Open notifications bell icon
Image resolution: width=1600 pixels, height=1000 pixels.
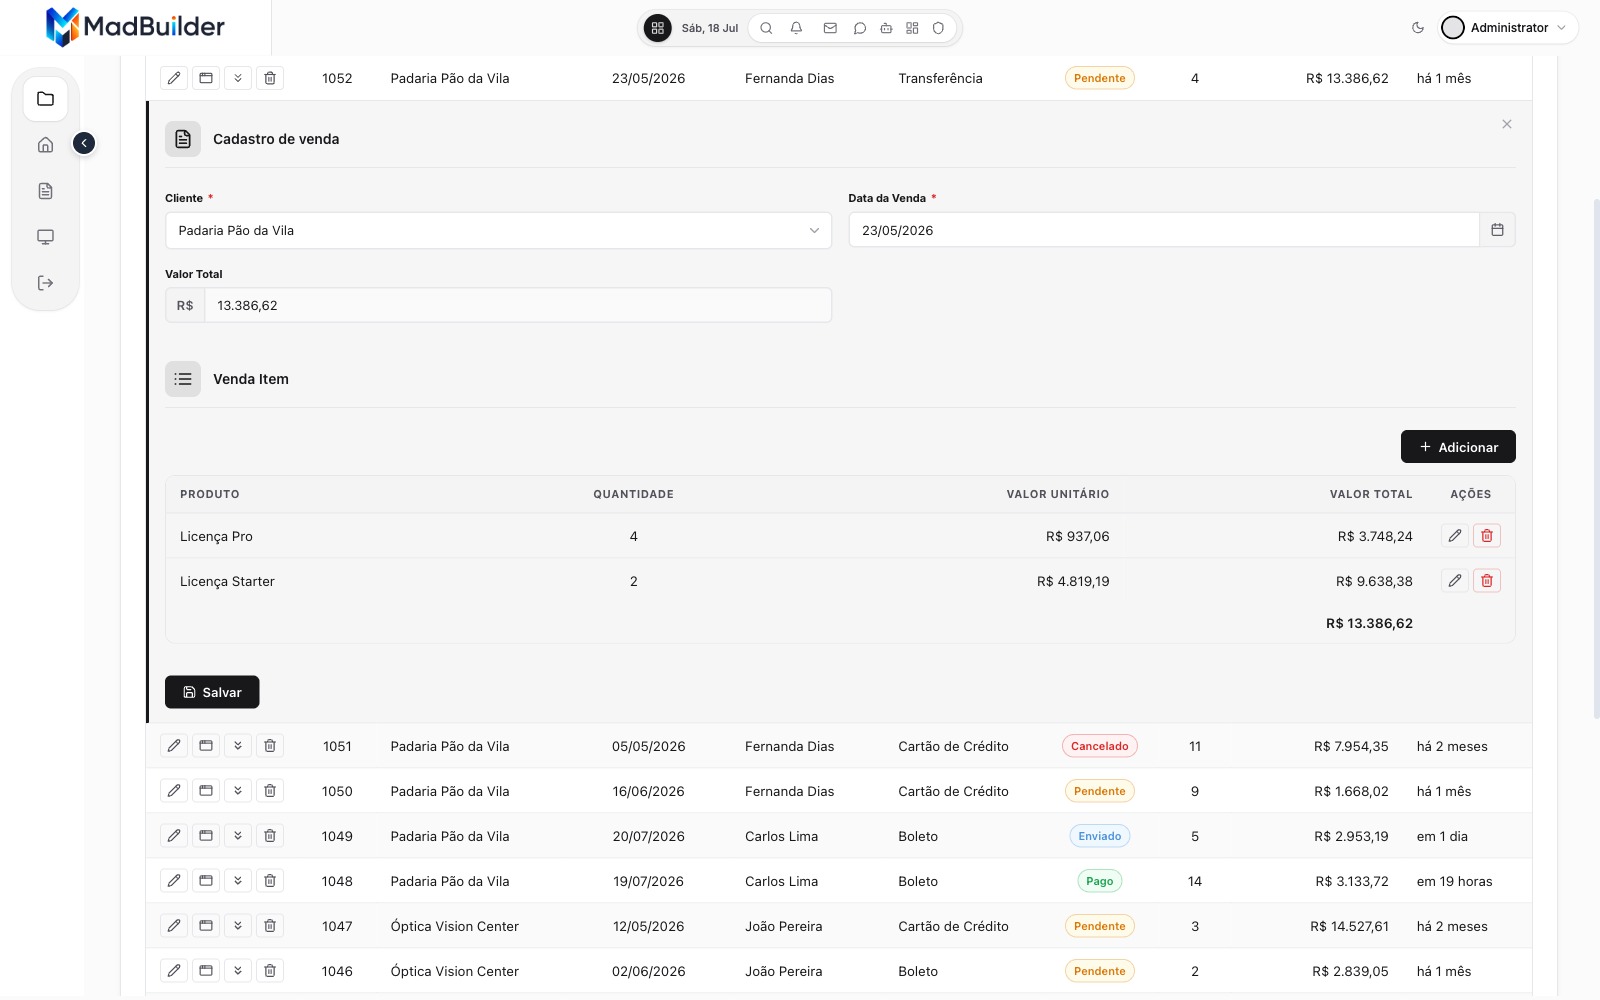[x=796, y=28]
